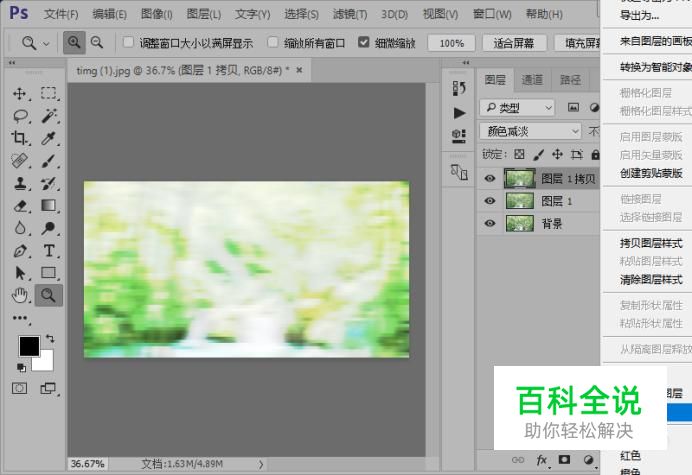Close the timg (1).jpg document tab

coord(299,70)
